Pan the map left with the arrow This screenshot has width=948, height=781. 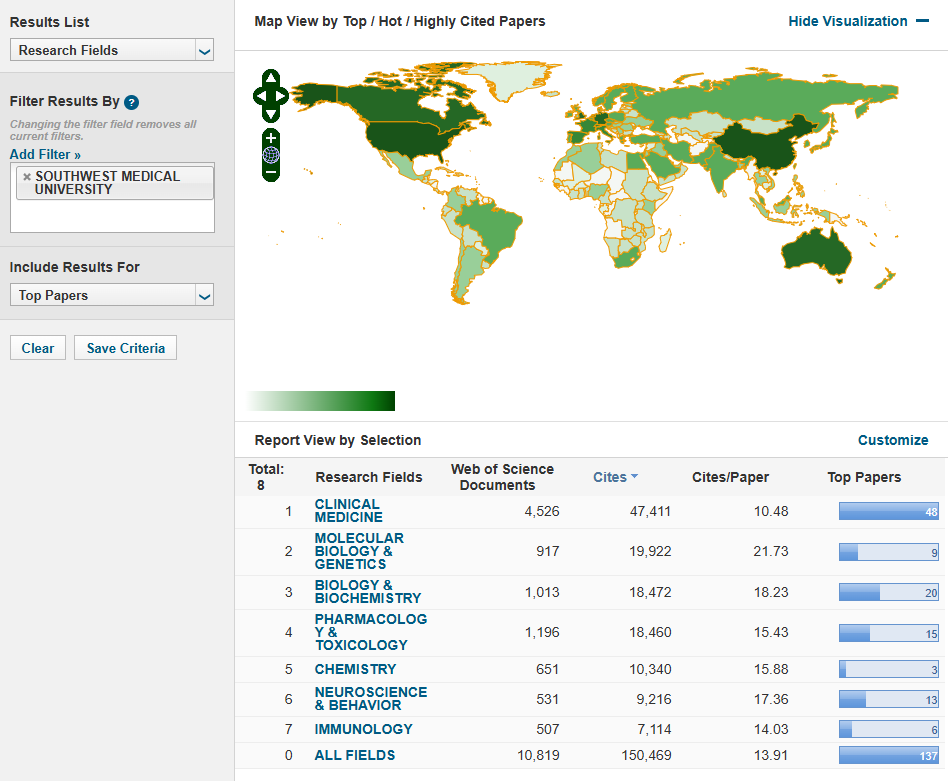260,97
